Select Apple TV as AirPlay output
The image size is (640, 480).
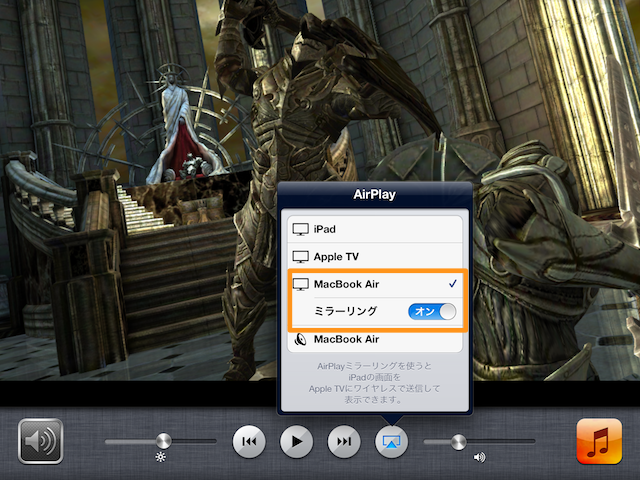pos(375,257)
